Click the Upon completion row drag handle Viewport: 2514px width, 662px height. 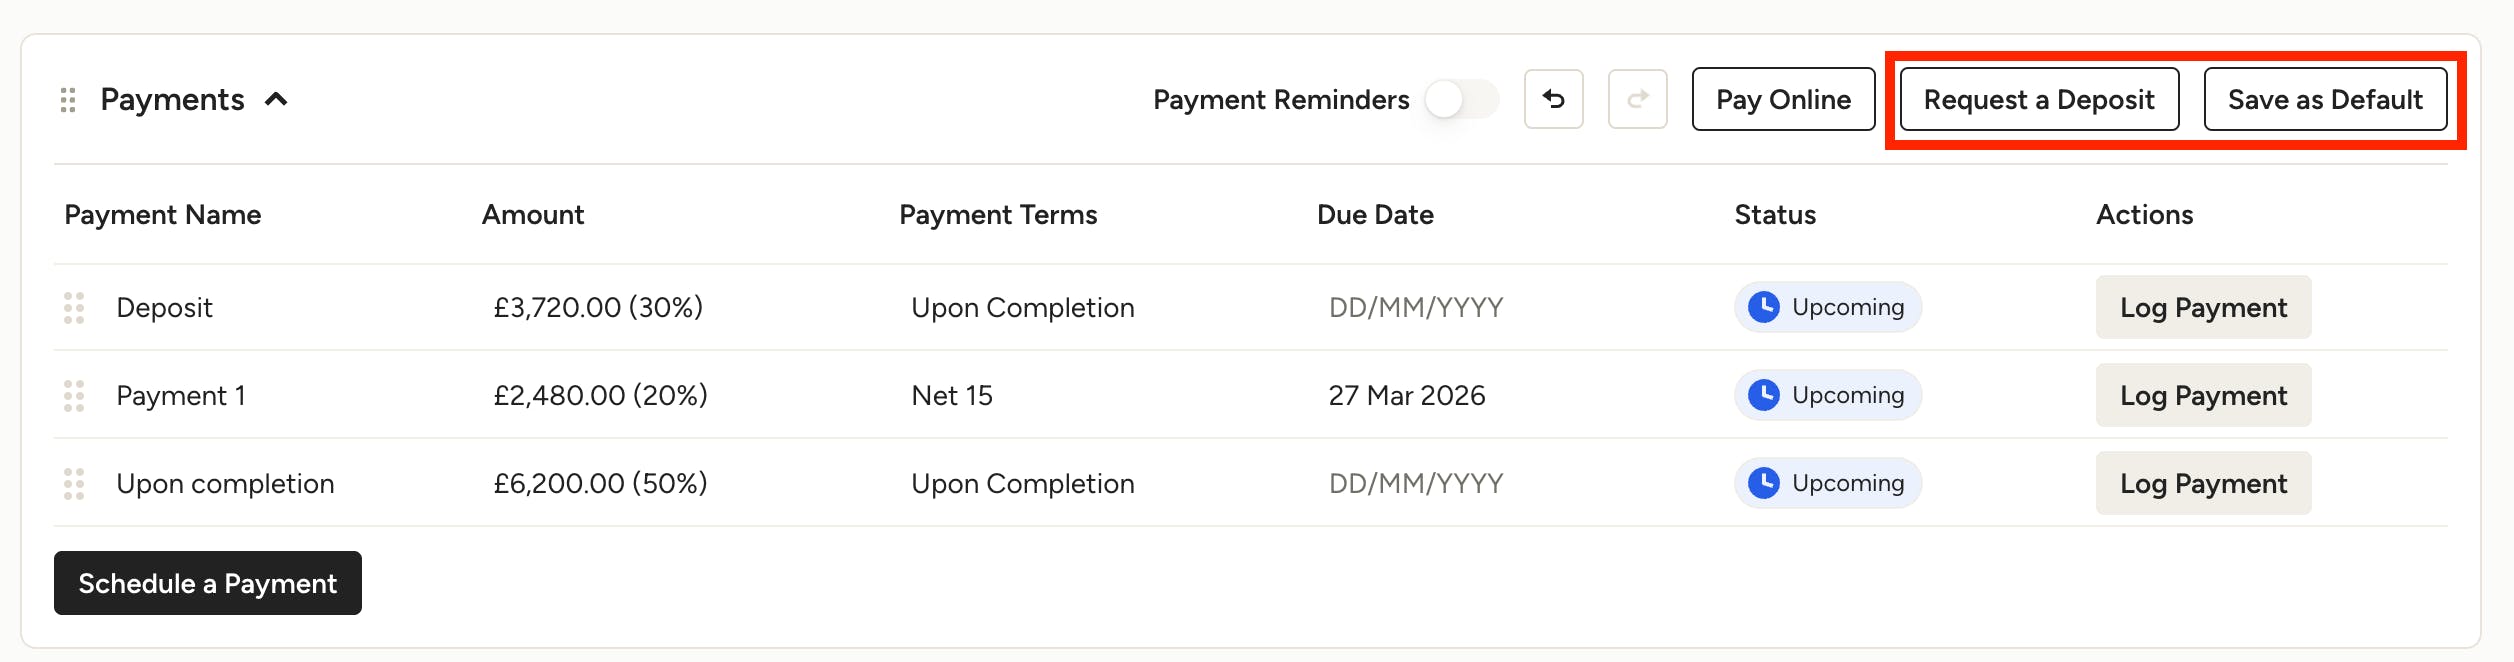tap(74, 484)
